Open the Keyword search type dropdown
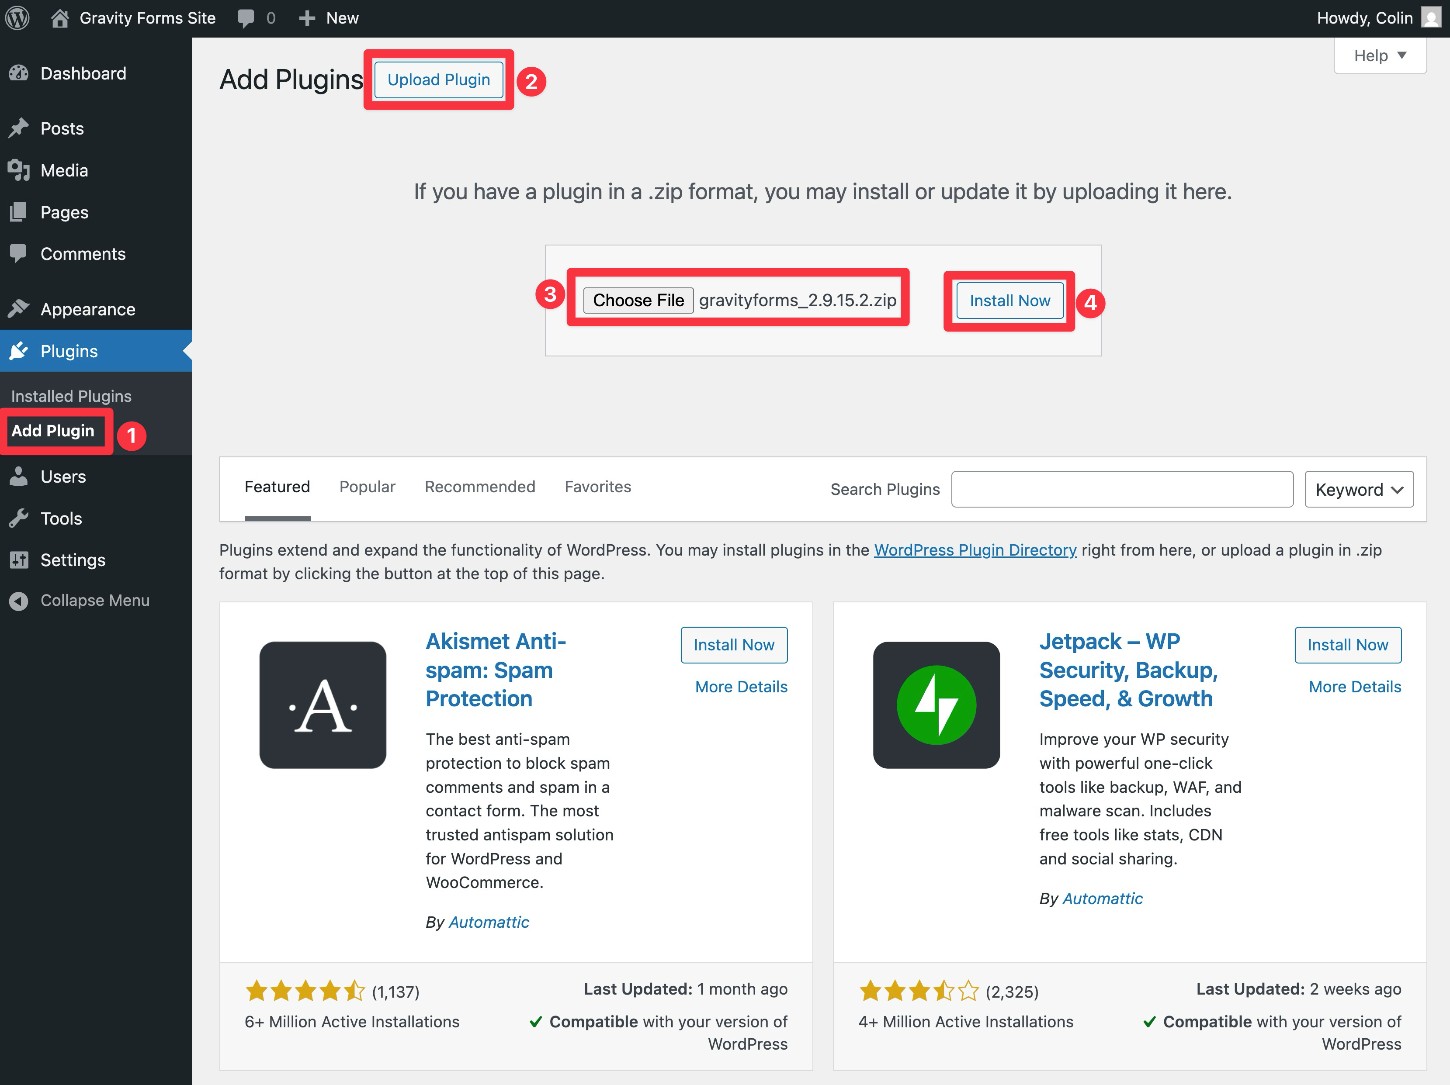This screenshot has height=1085, width=1450. (x=1359, y=489)
